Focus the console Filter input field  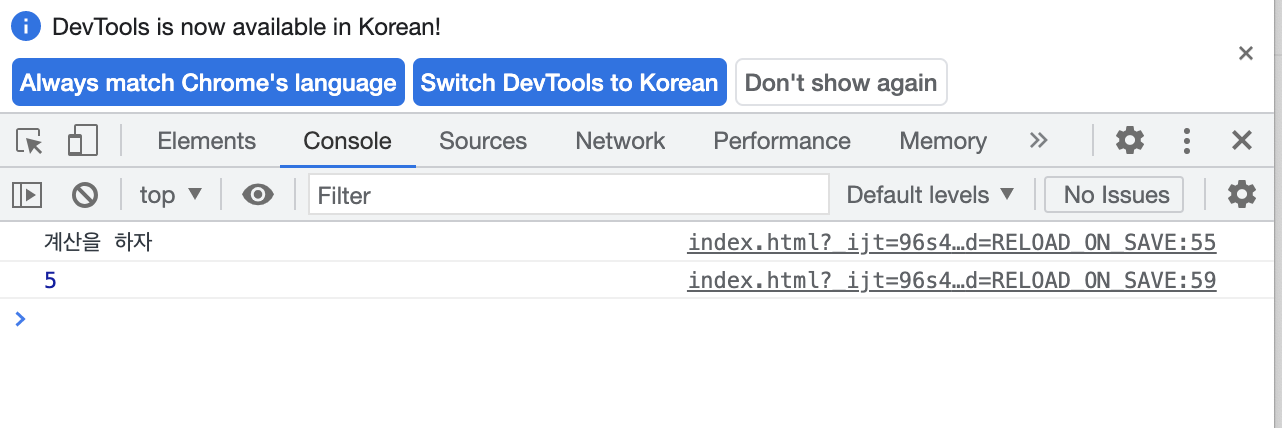(x=569, y=194)
